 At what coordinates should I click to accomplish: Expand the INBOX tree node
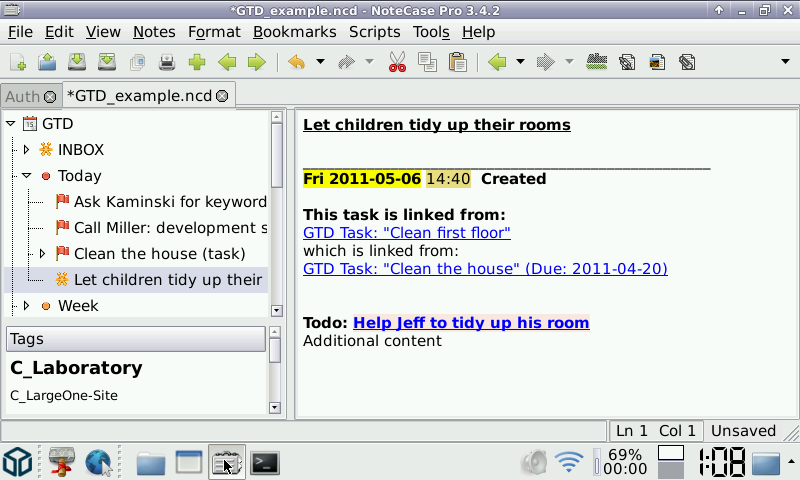pos(27,150)
